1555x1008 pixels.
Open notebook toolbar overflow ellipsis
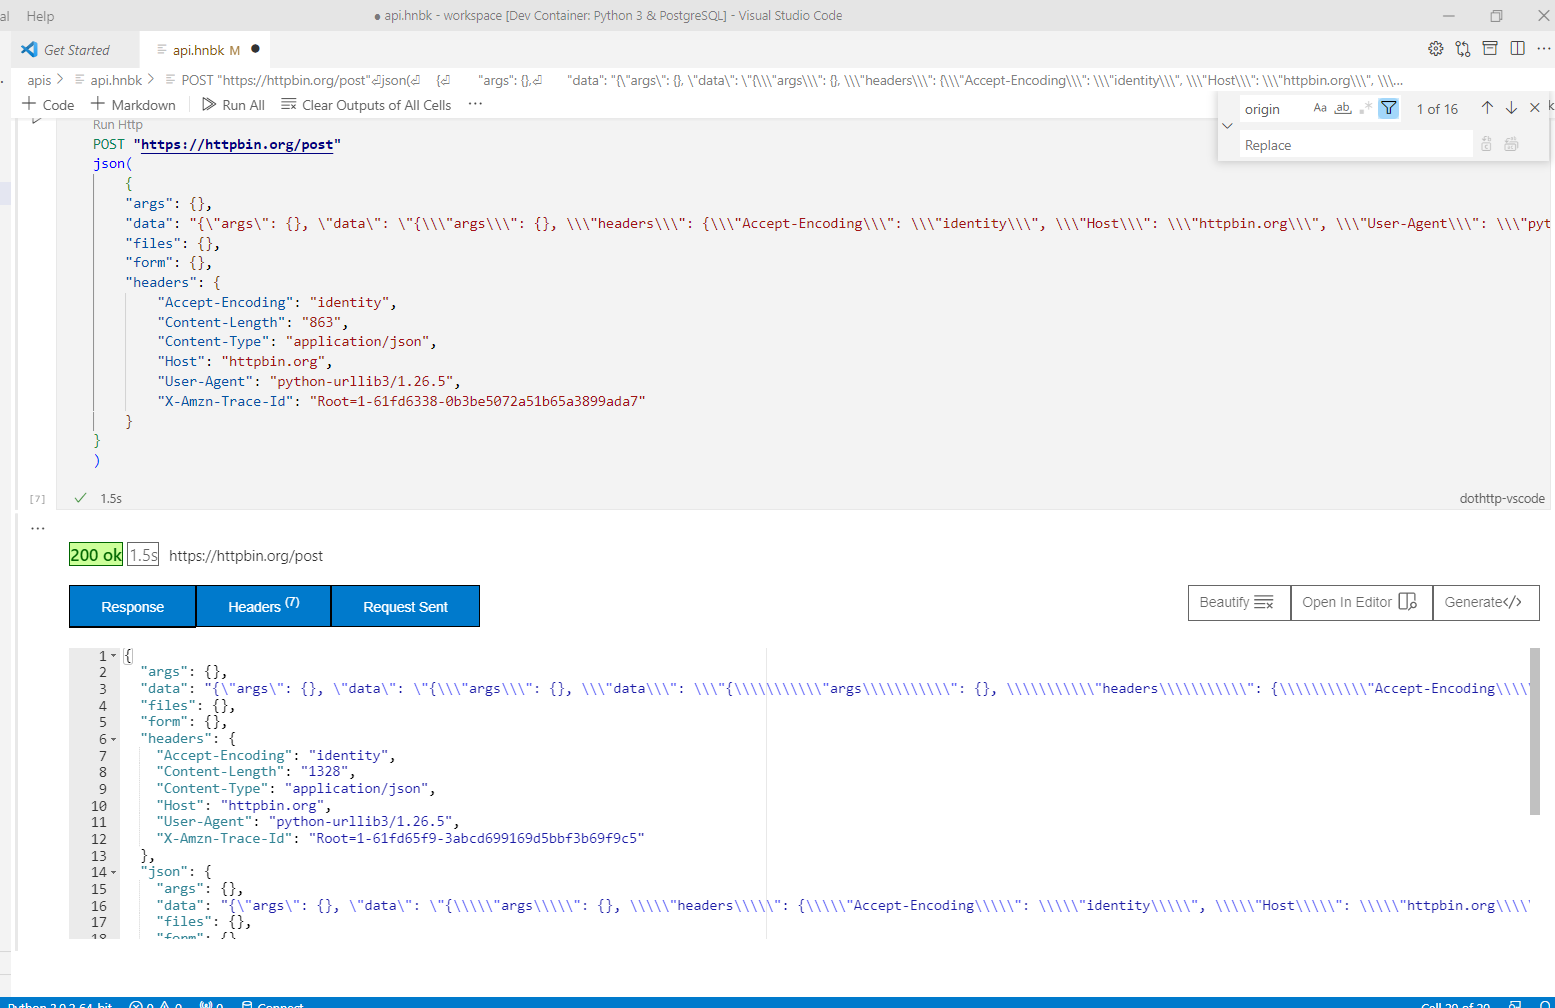[475, 104]
